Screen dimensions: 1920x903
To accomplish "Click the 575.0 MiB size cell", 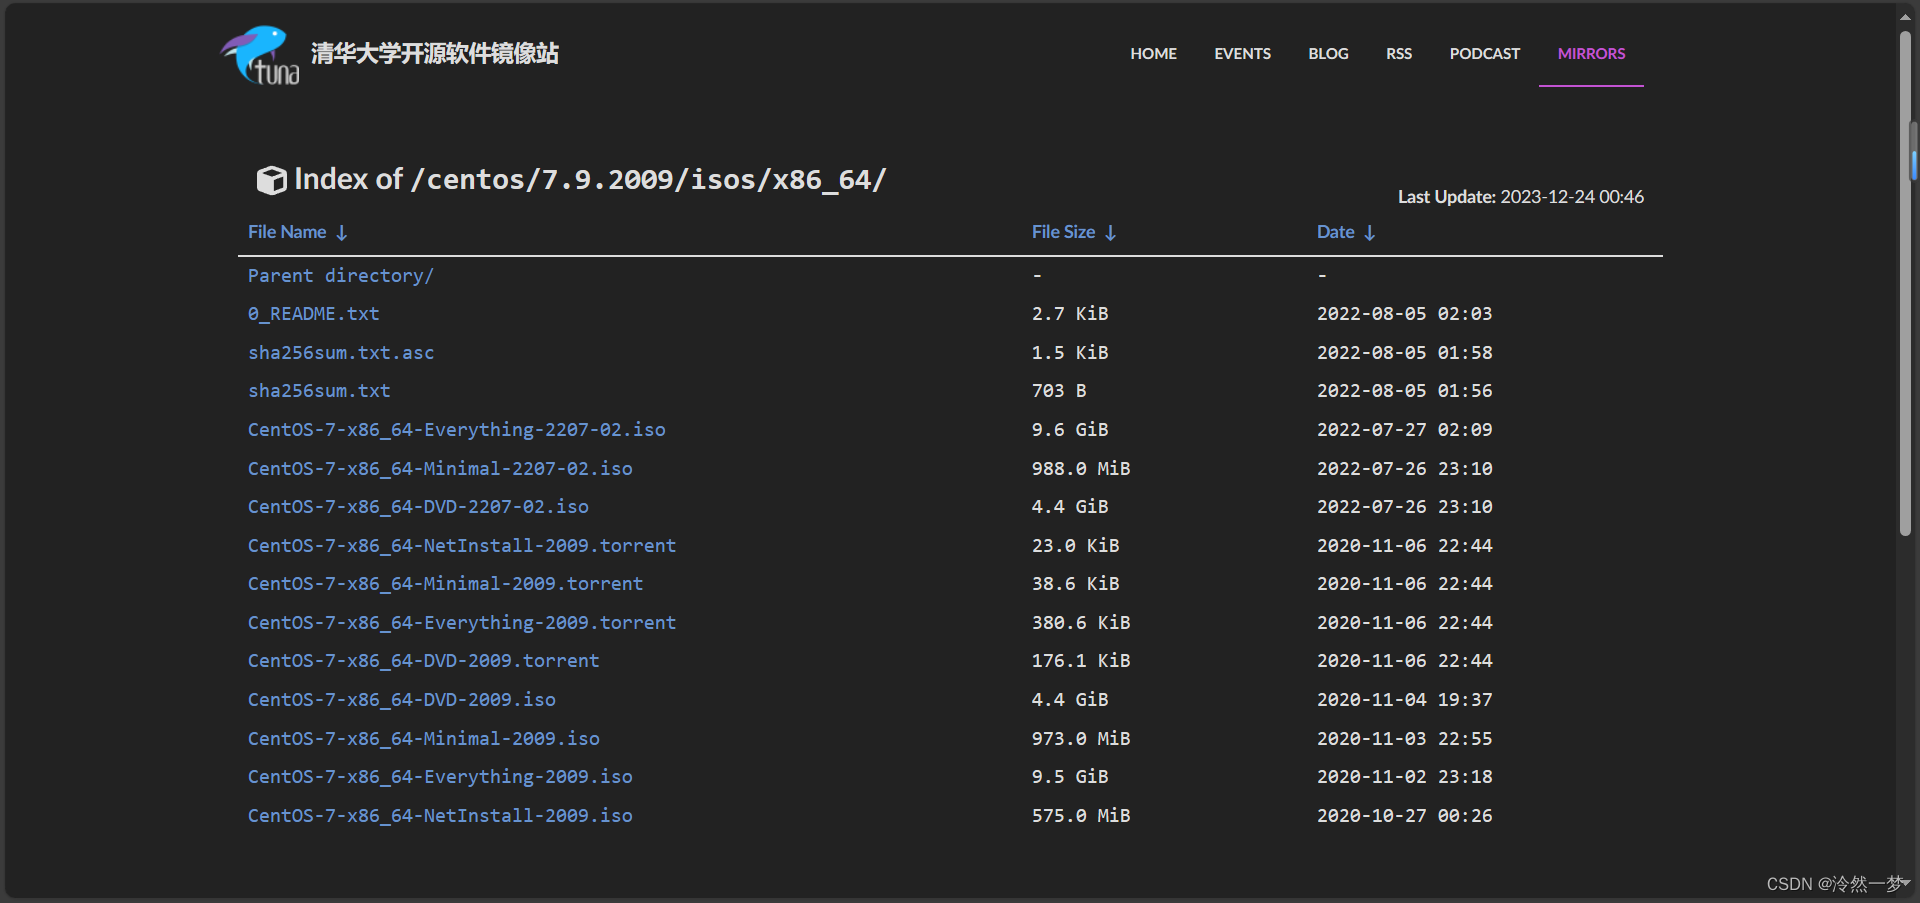I will [1081, 816].
